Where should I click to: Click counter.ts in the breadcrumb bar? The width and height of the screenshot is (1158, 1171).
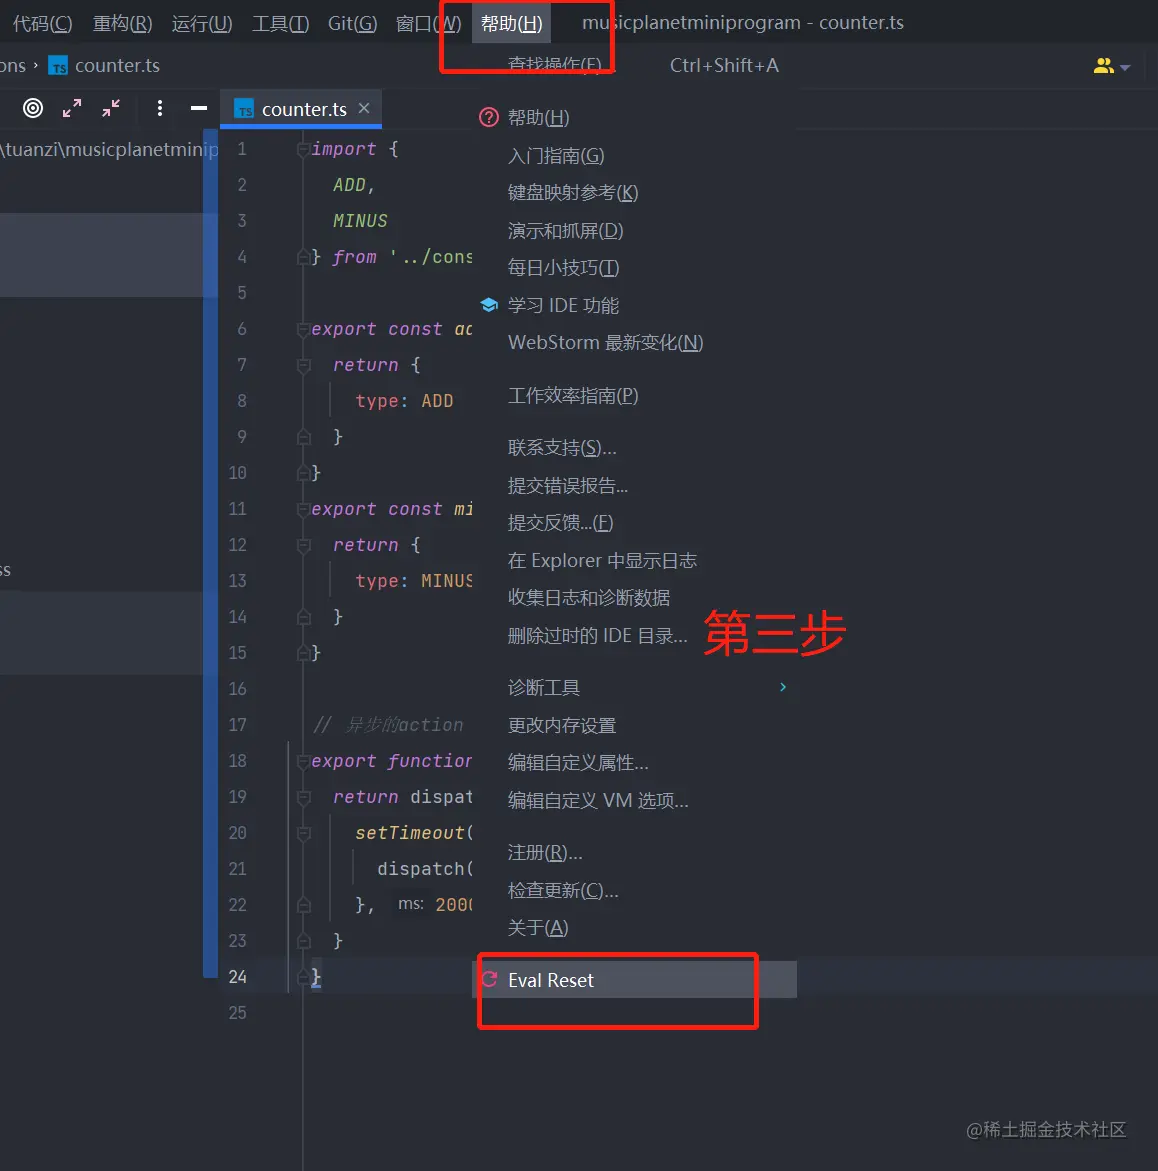pos(105,66)
